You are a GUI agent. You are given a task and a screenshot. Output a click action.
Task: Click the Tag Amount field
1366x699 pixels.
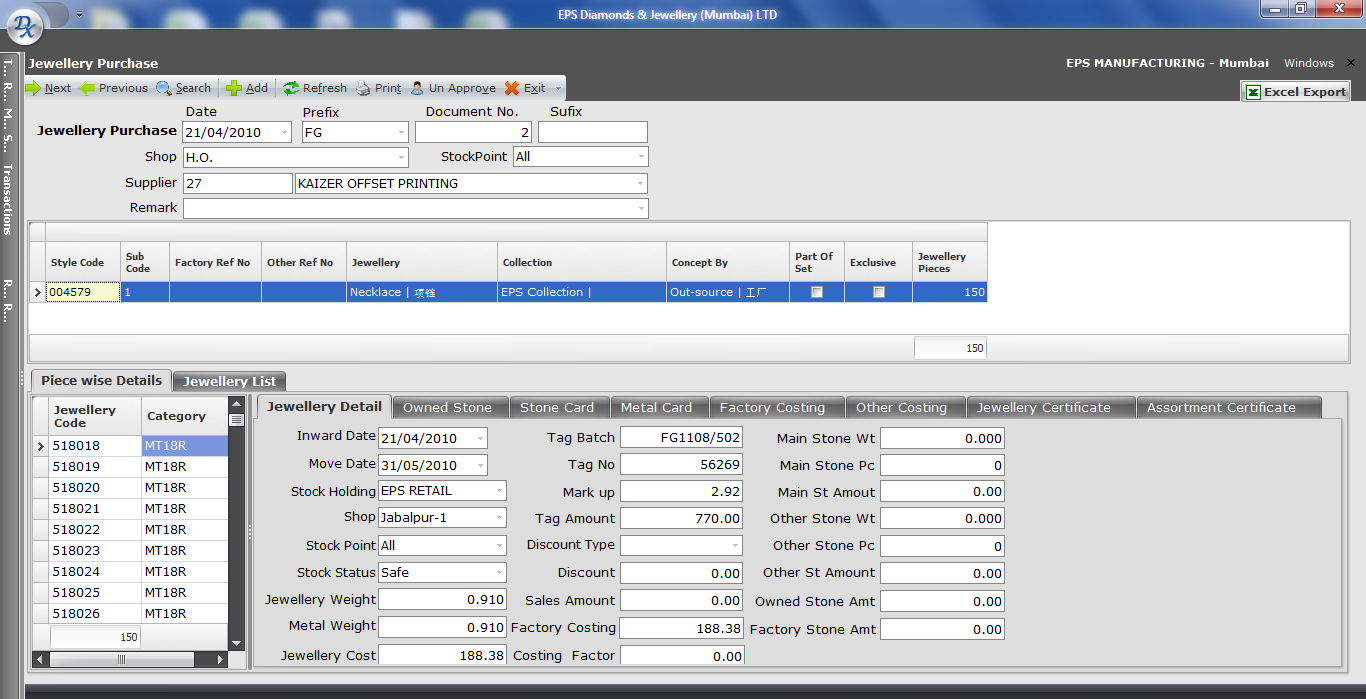pos(682,519)
